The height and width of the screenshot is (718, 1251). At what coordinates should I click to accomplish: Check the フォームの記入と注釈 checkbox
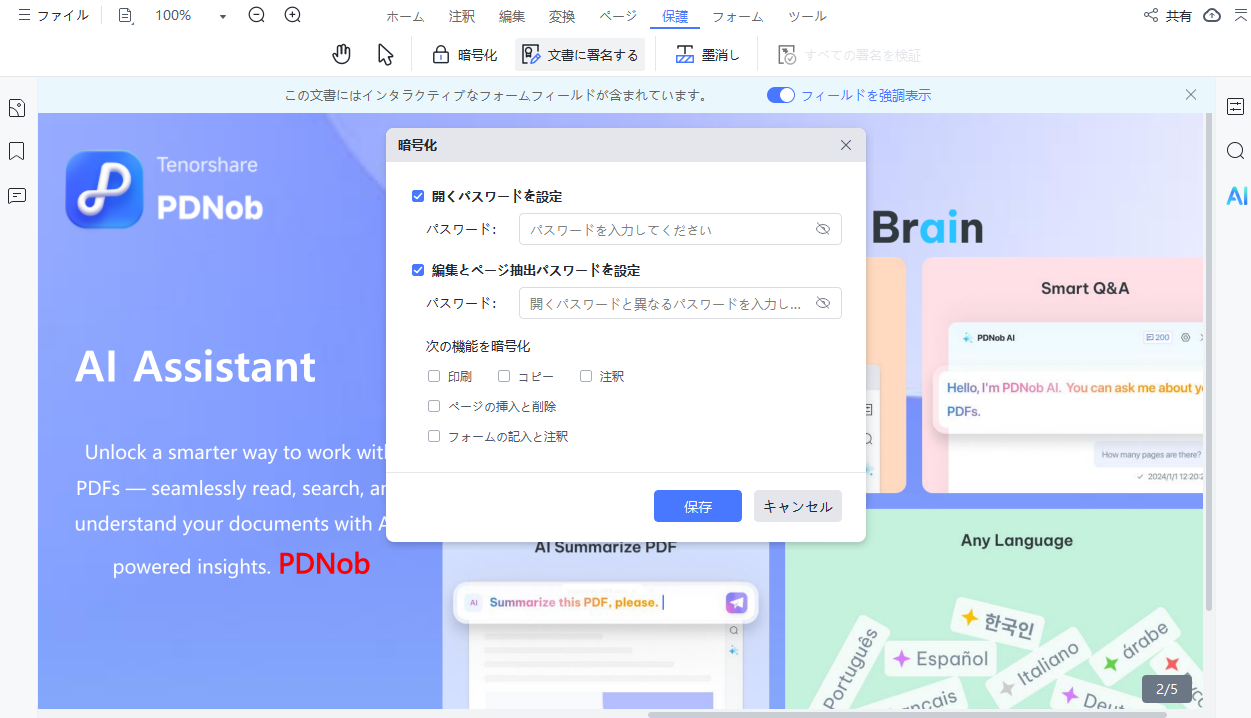pyautogui.click(x=434, y=436)
